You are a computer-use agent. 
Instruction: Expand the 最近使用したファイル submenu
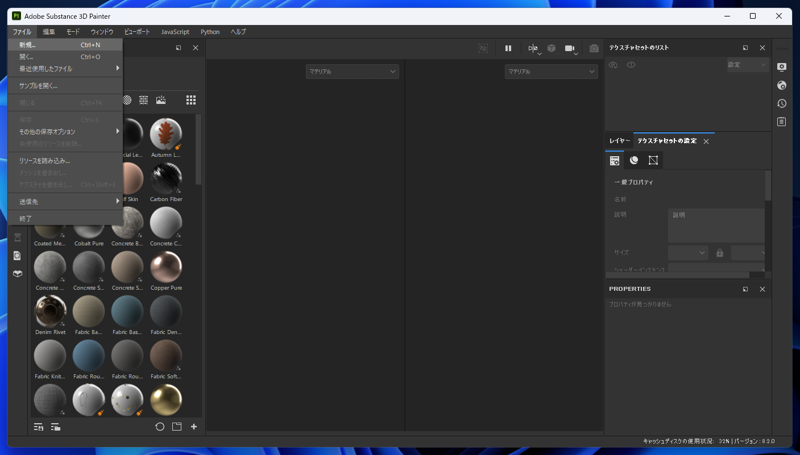pyautogui.click(x=65, y=69)
